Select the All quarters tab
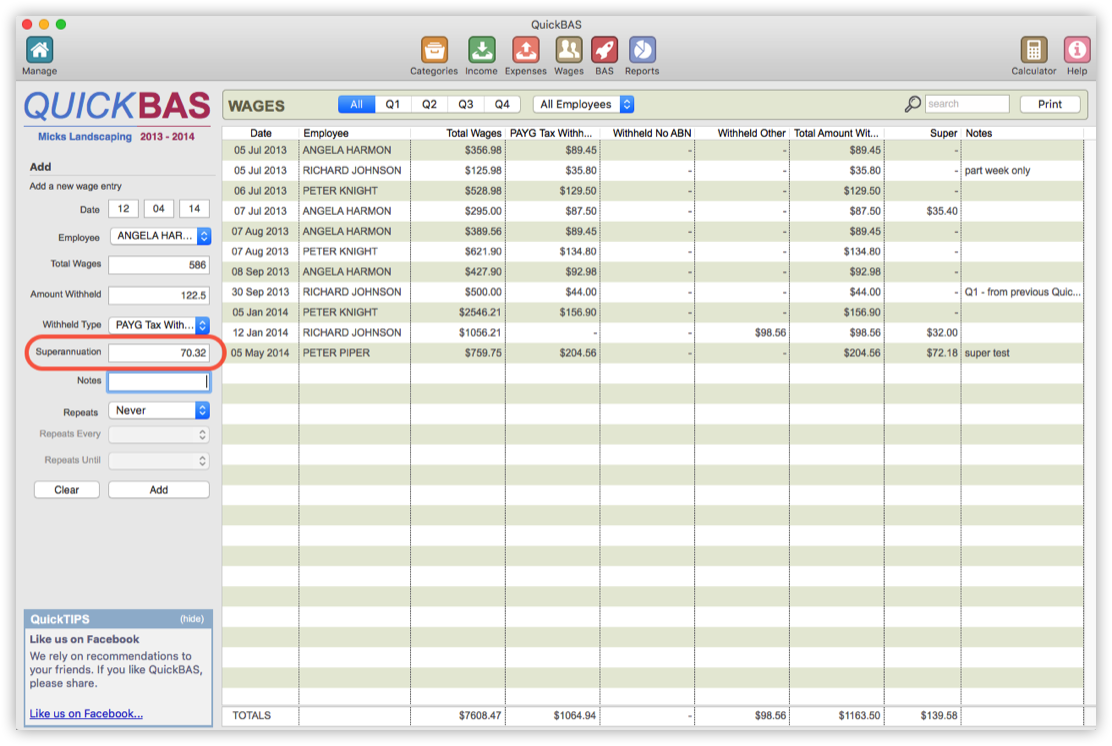This screenshot has height=746, width=1112. (x=357, y=105)
